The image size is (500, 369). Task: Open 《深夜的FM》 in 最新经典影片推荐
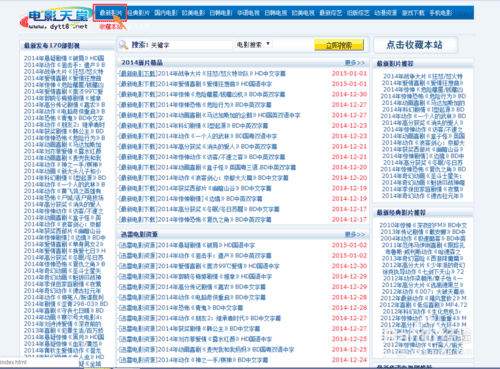(423, 226)
